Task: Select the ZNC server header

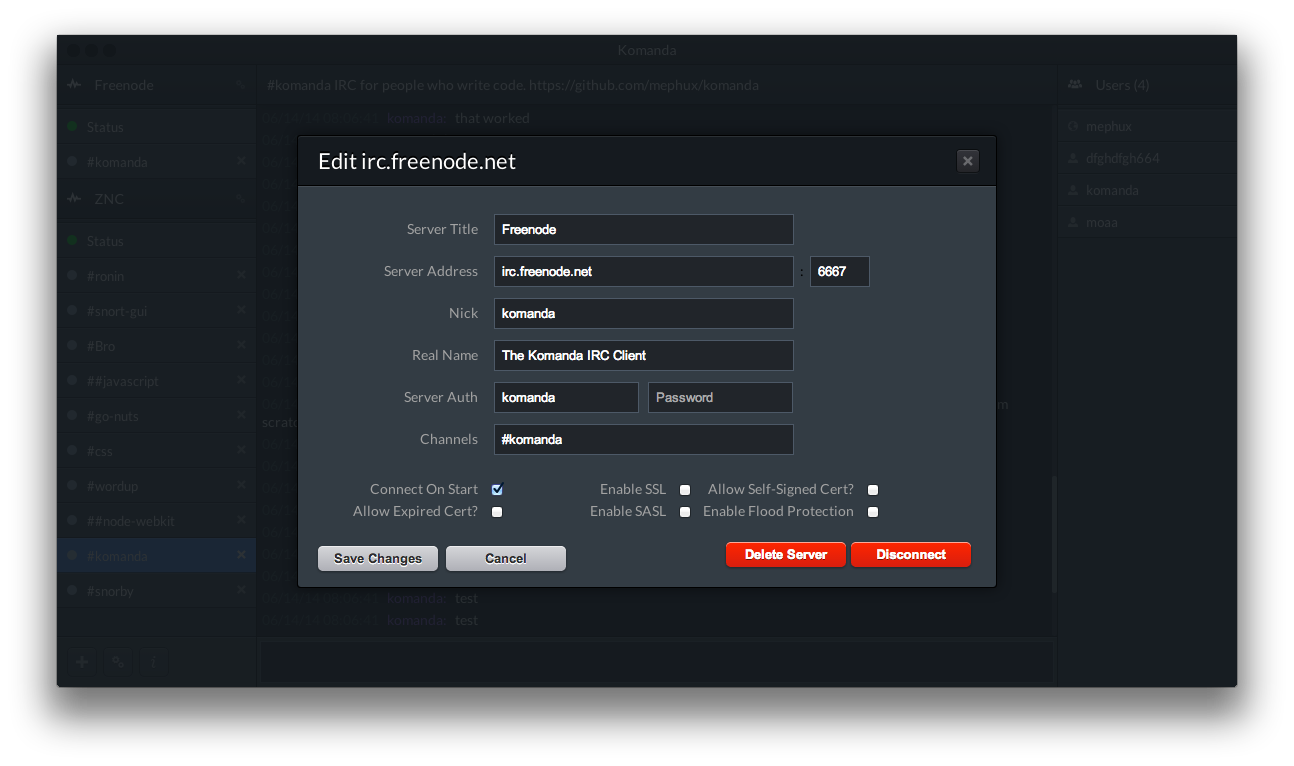Action: pos(157,199)
